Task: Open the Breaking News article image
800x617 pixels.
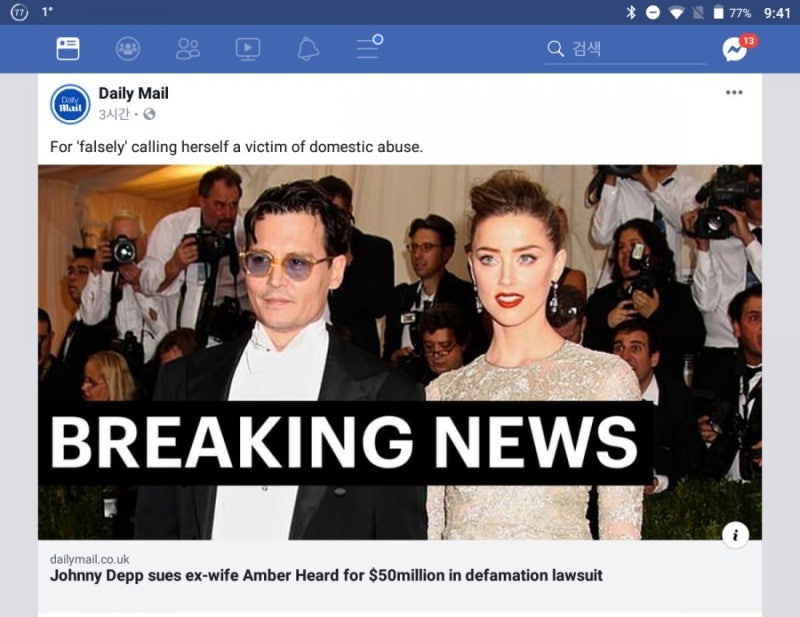Action: [400, 352]
